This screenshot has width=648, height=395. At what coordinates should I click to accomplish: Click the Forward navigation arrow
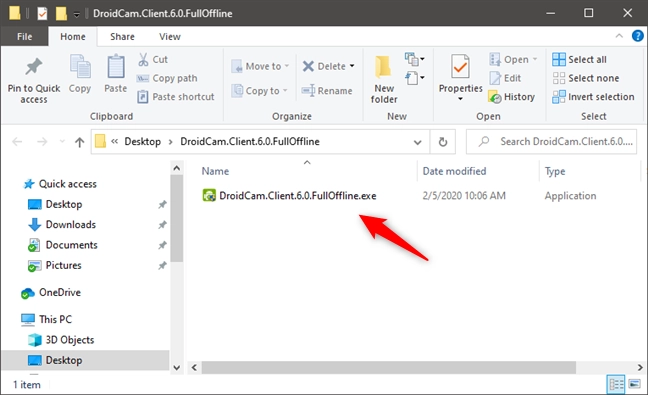click(42, 142)
